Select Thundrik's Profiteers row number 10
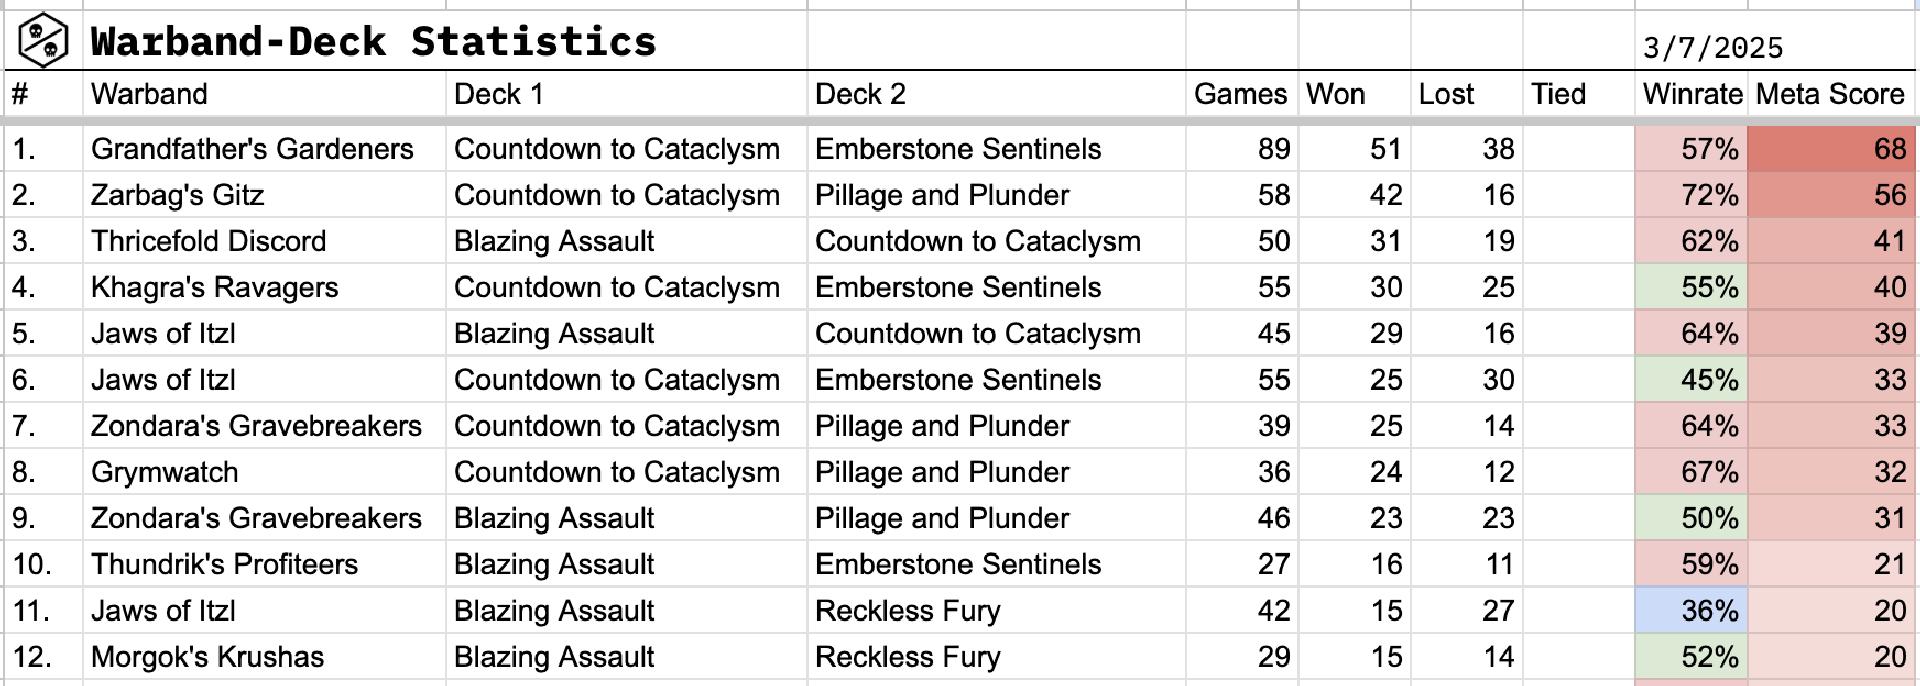This screenshot has width=1920, height=686. (43, 564)
